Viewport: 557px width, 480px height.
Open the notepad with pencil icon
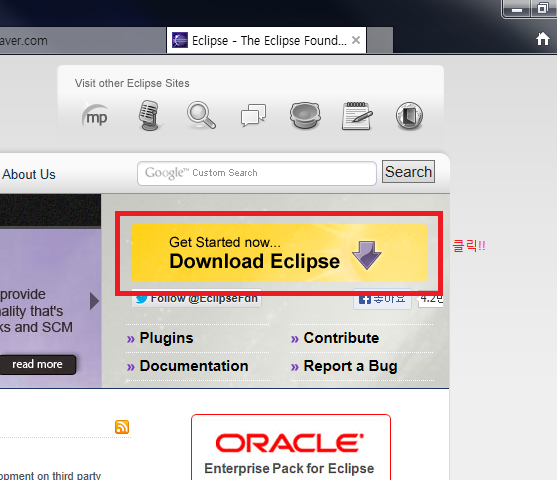(x=357, y=115)
